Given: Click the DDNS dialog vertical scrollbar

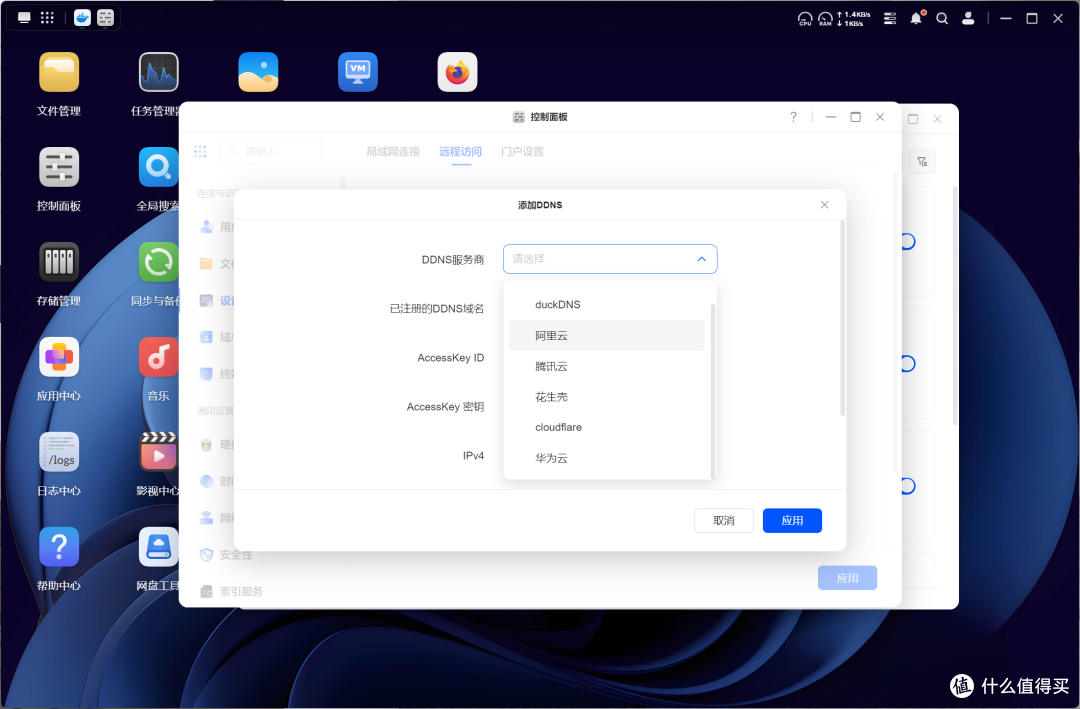Looking at the screenshot, I should click(842, 318).
